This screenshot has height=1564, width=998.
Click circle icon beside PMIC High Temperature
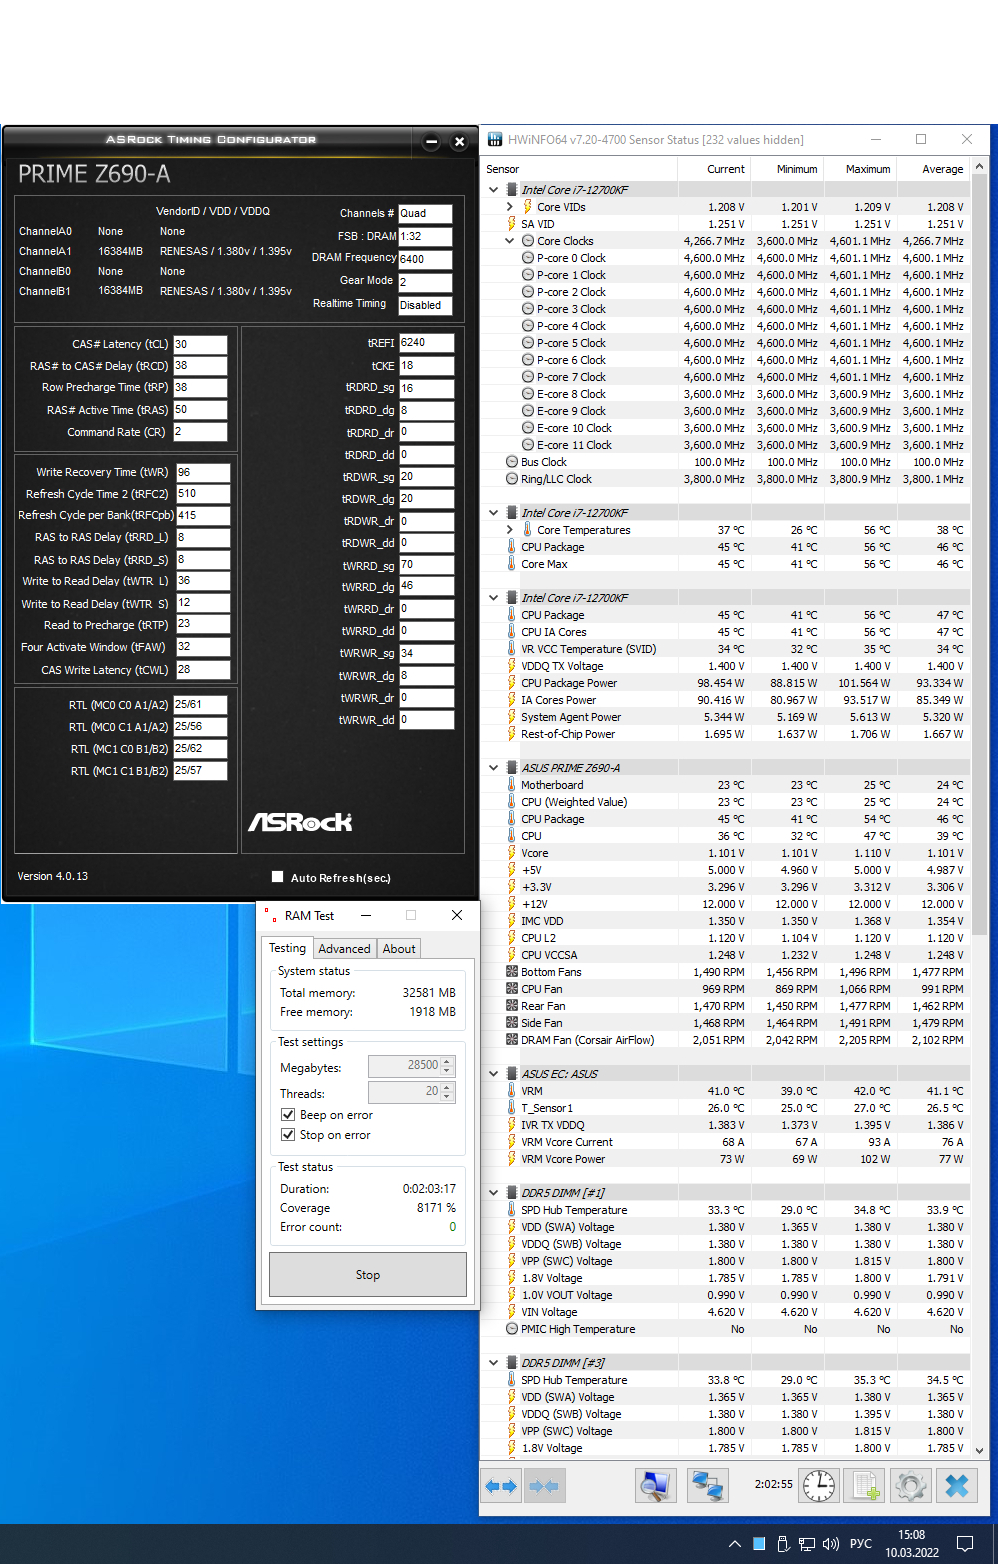click(x=512, y=1329)
